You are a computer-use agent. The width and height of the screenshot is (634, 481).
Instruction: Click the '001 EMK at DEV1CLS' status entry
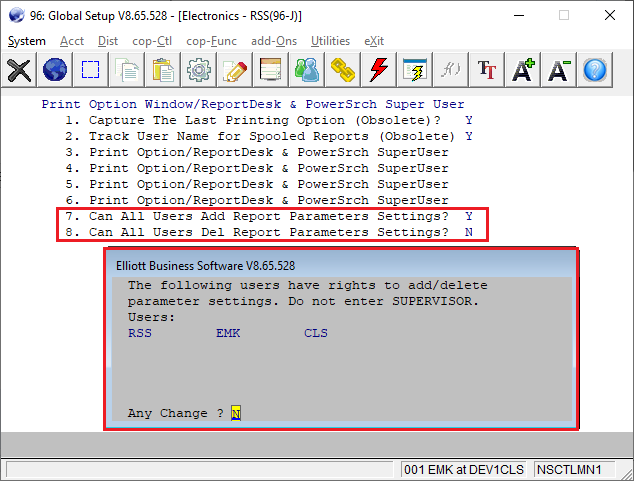pos(464,470)
